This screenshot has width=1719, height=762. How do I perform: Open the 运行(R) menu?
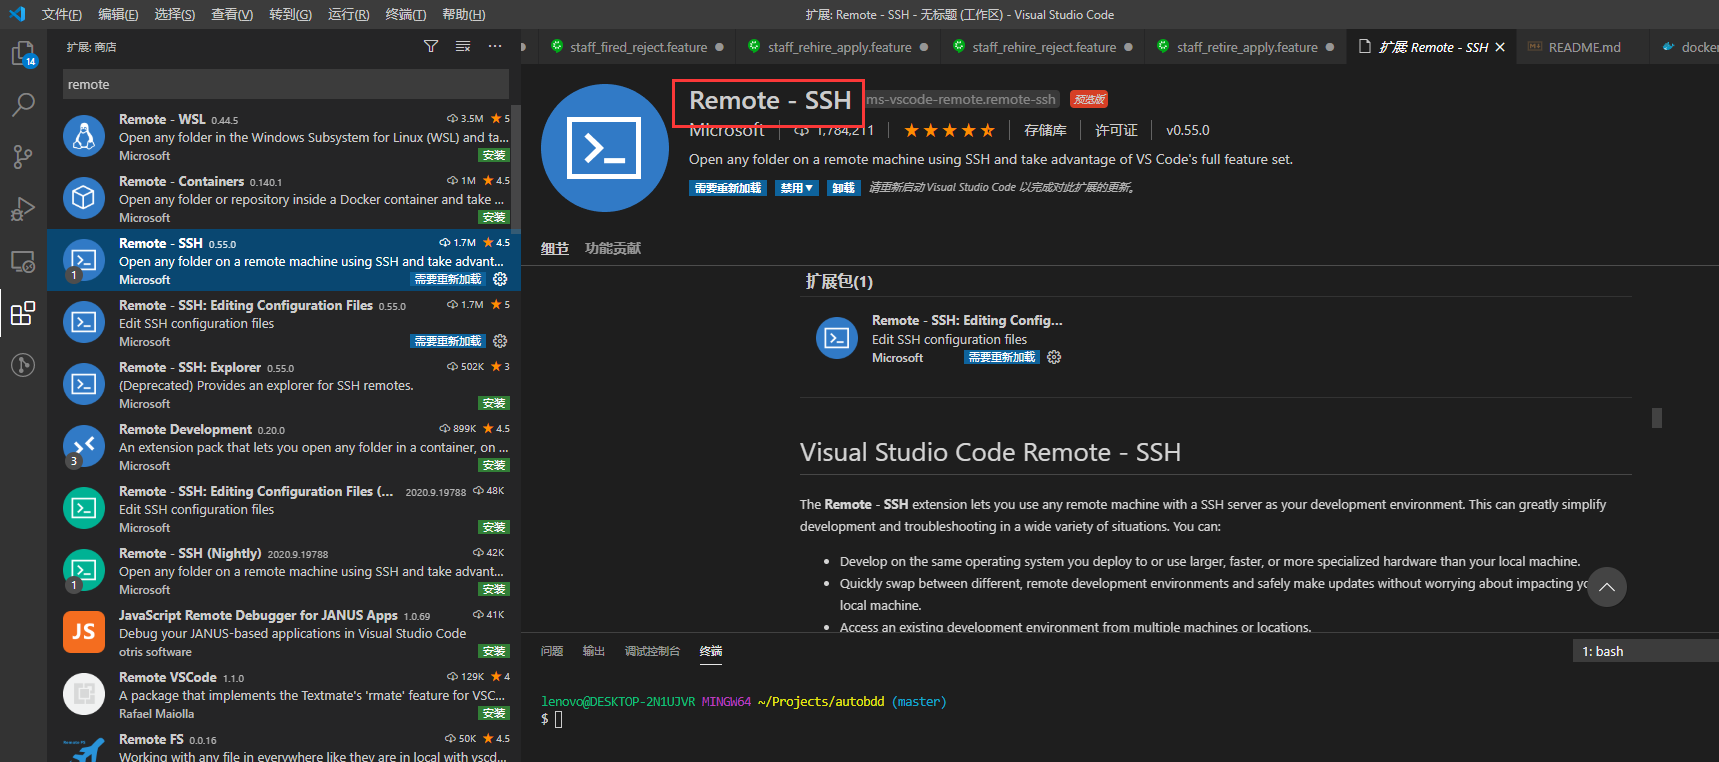[x=348, y=14]
